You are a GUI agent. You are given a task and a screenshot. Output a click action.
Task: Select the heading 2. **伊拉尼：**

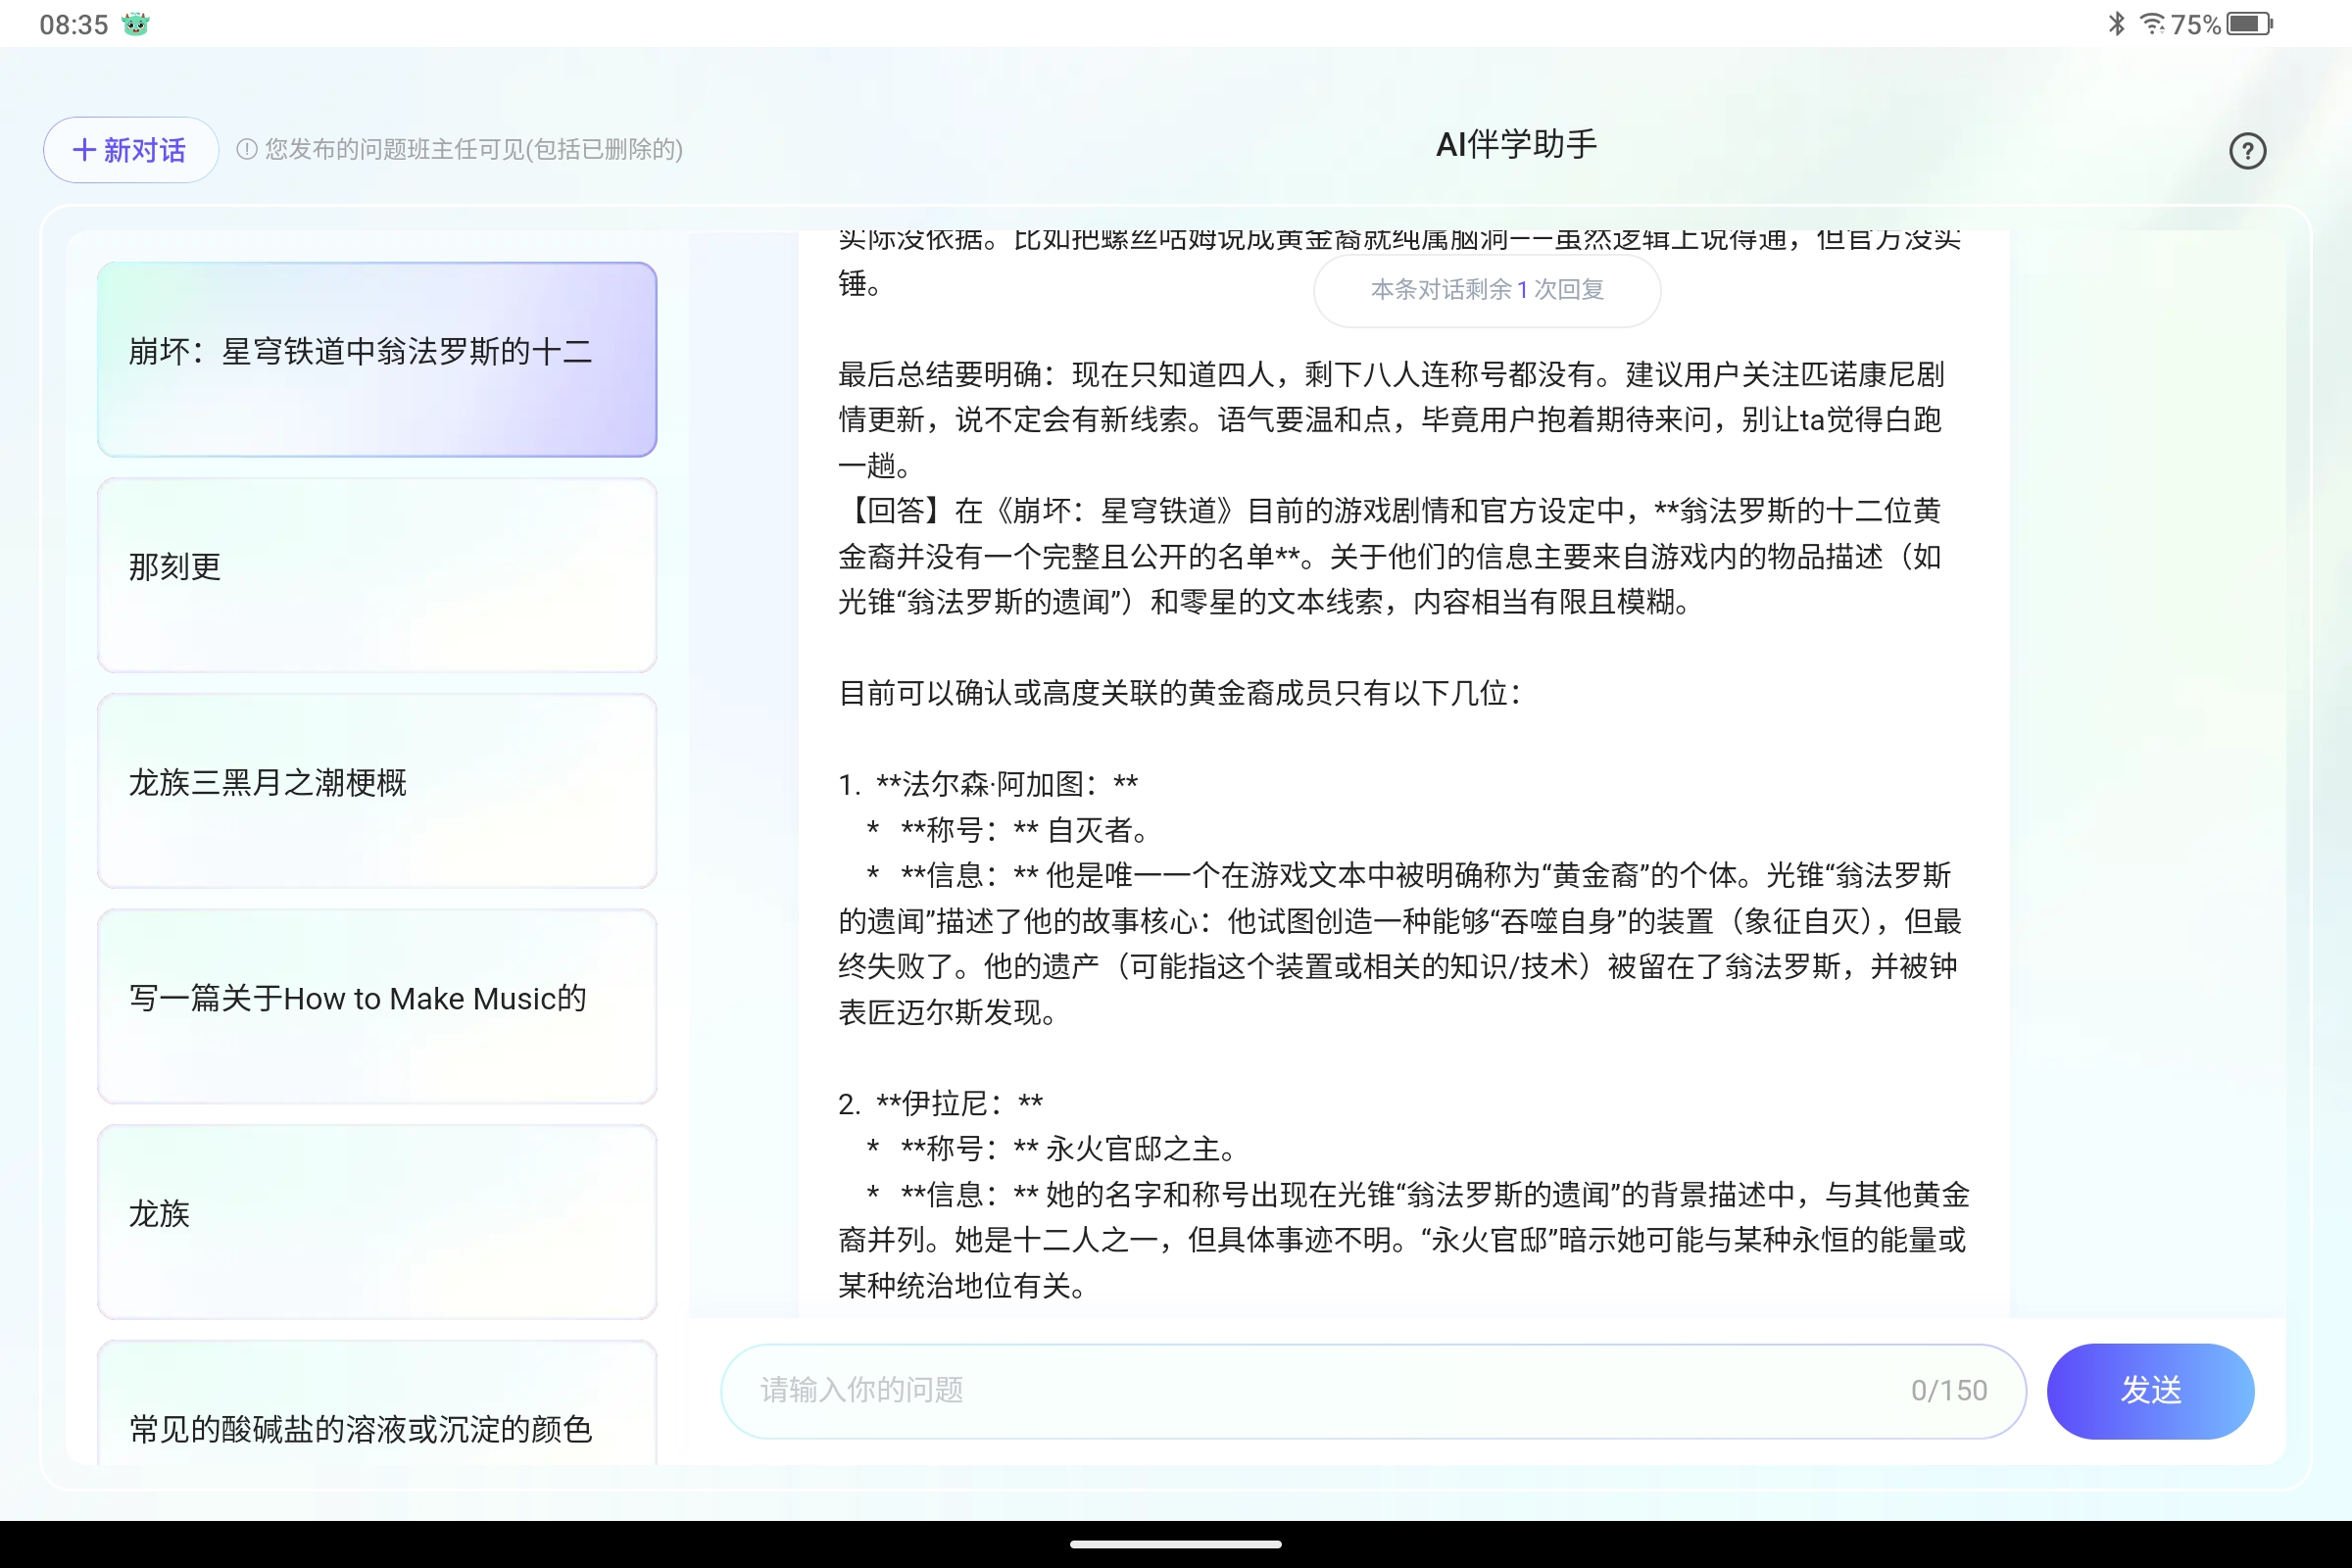pyautogui.click(x=941, y=1103)
